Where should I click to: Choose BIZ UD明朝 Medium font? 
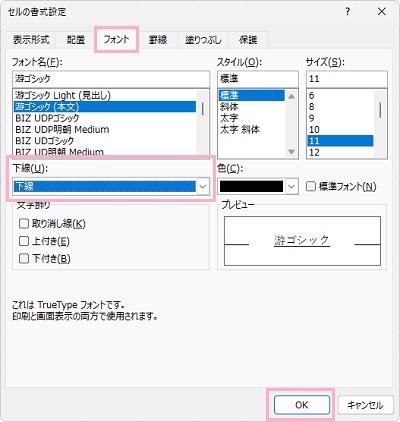click(x=104, y=152)
